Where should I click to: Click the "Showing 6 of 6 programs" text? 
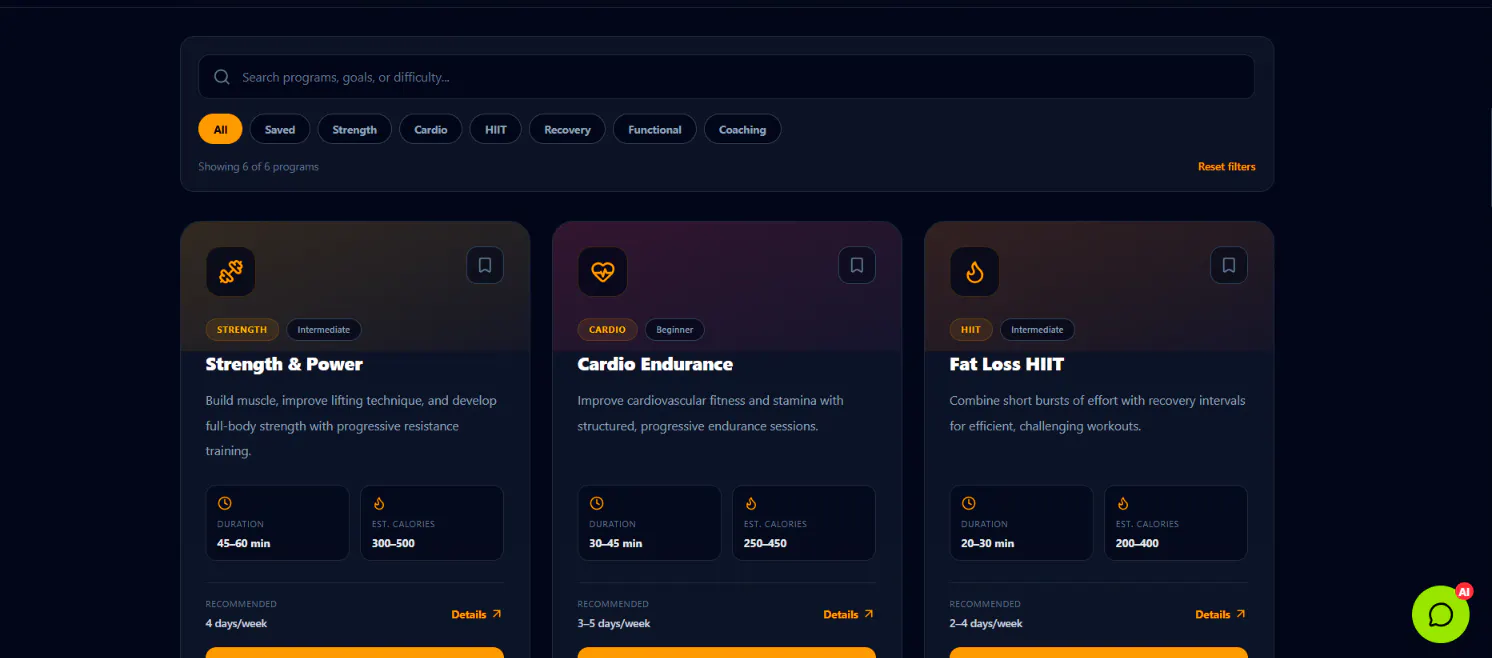tap(258, 167)
